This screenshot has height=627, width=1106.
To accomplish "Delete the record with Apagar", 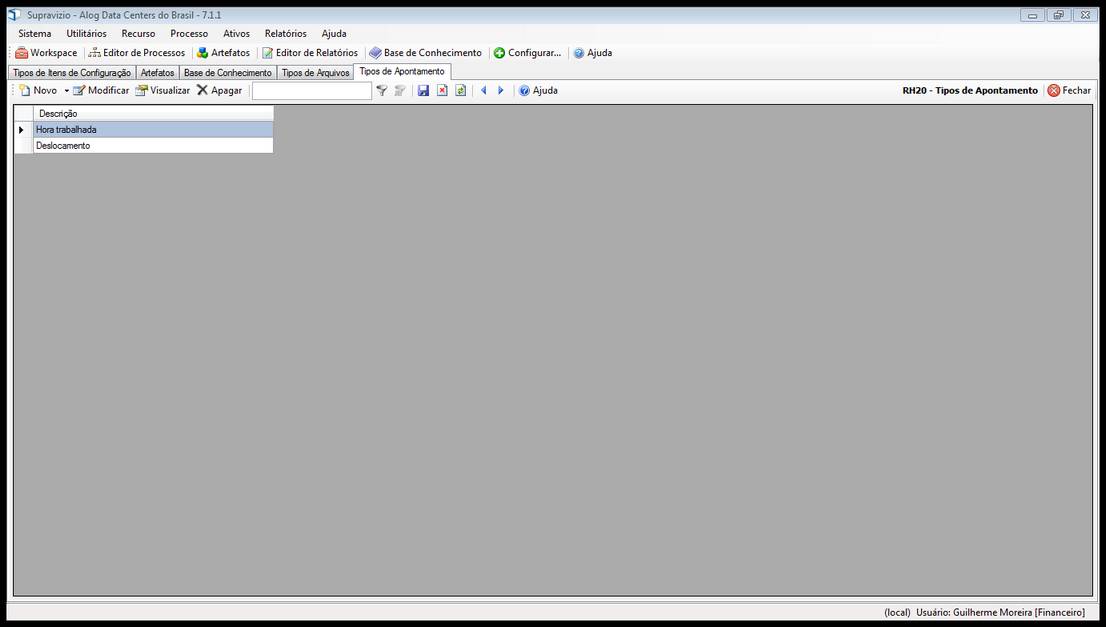I will [x=219, y=90].
